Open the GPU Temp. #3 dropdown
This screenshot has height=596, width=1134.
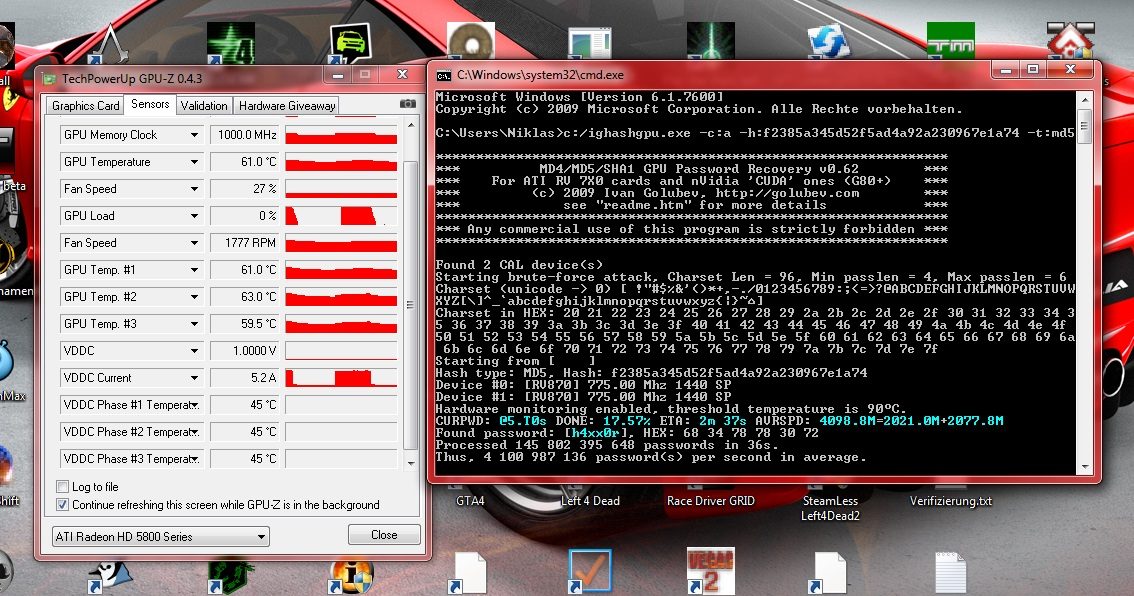[194, 324]
